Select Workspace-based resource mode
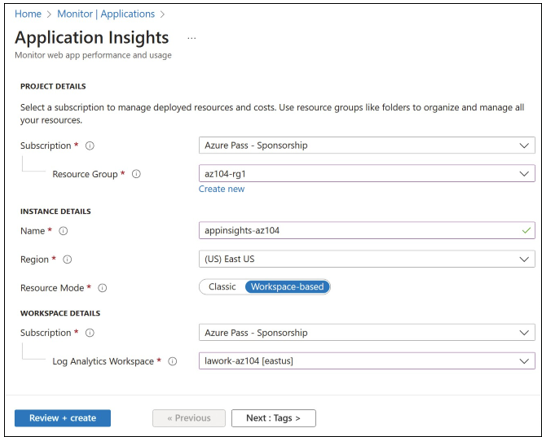Viewport: 553px width, 441px height. click(x=287, y=287)
